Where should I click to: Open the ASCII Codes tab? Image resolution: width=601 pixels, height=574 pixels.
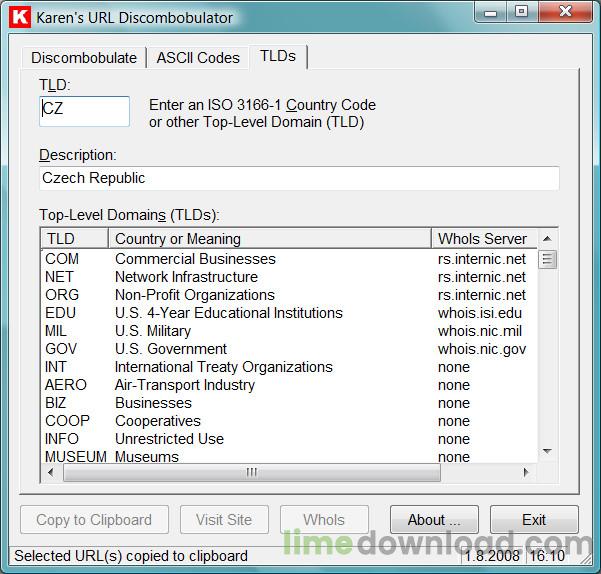pyautogui.click(x=198, y=58)
